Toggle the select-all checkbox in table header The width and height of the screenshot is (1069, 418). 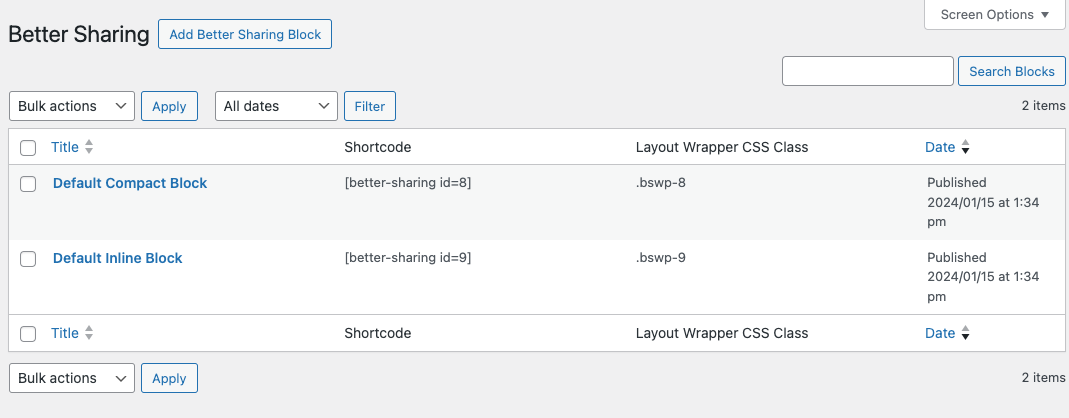click(x=28, y=148)
